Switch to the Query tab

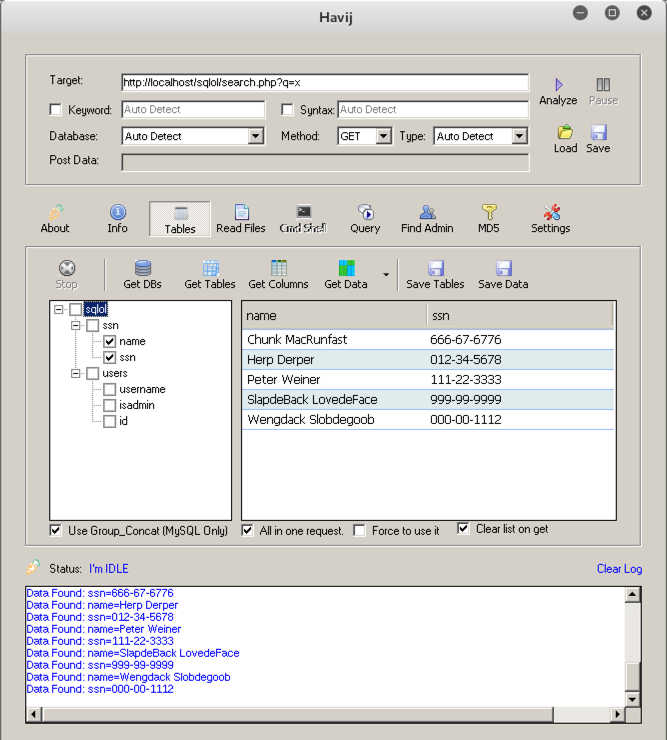point(365,218)
